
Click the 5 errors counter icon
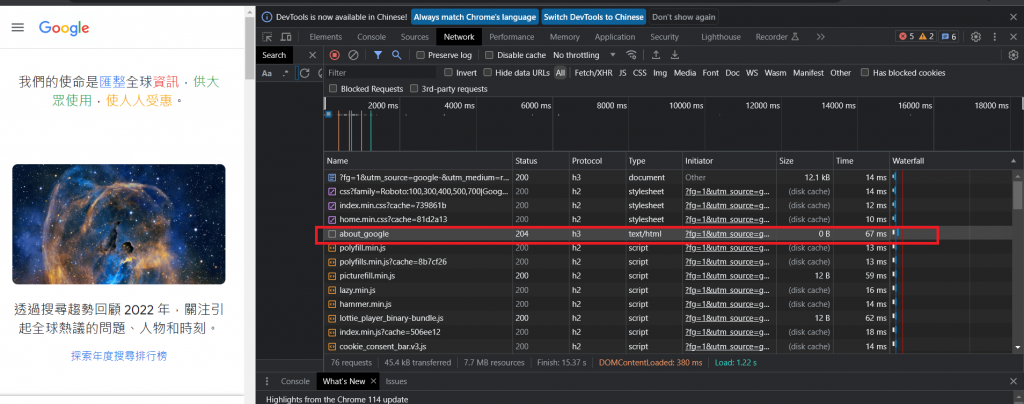coord(906,37)
